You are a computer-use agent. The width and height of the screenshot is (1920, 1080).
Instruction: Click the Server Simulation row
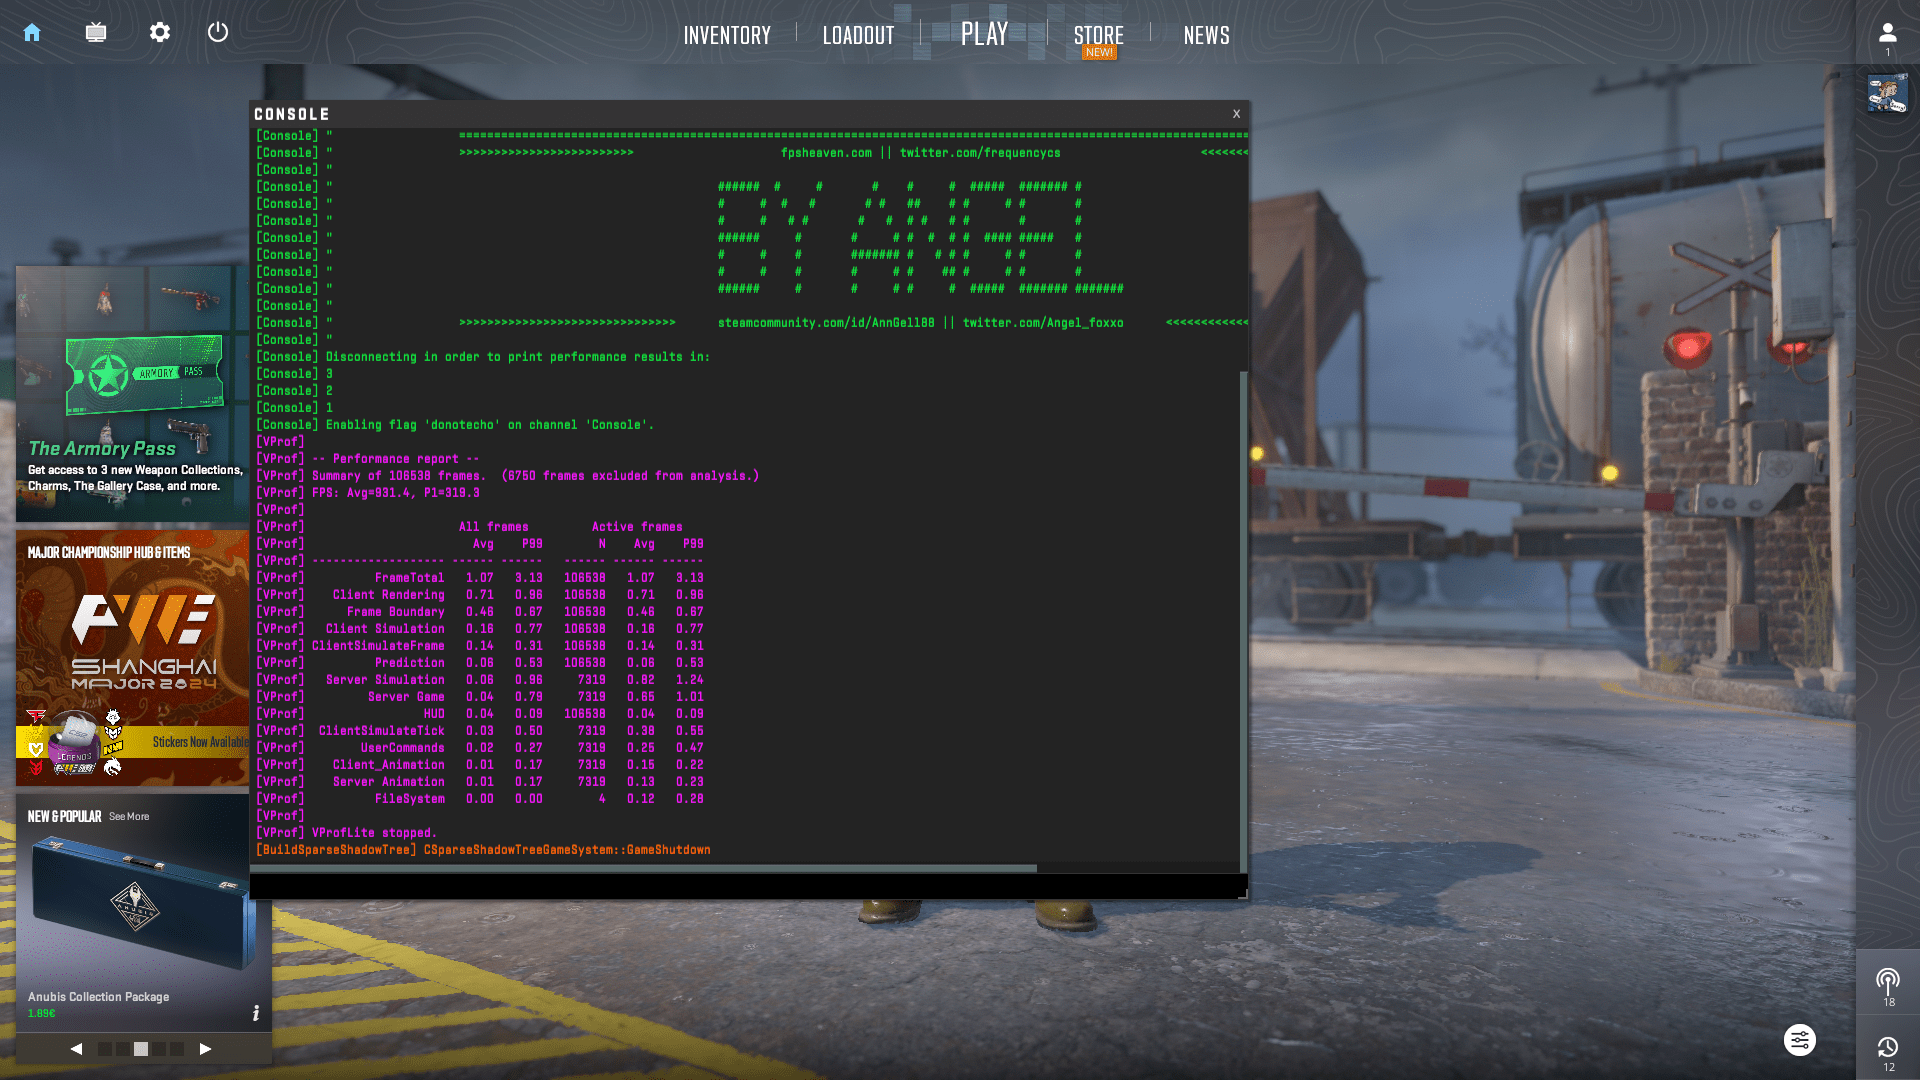480,680
